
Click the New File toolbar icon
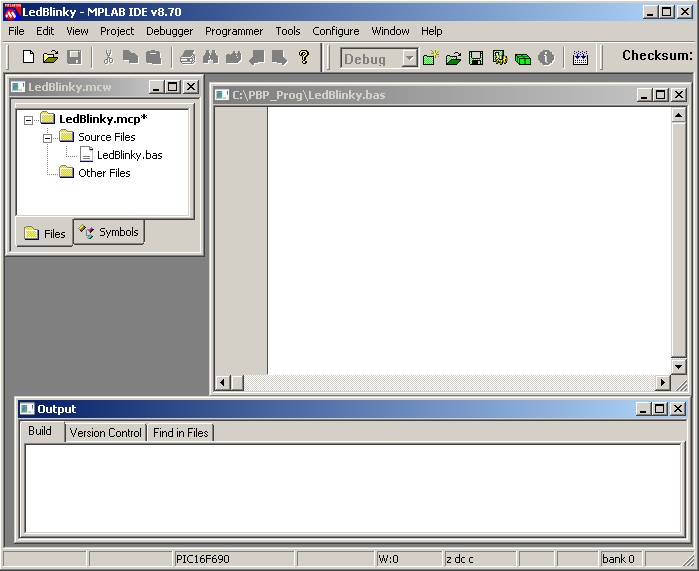[28, 58]
